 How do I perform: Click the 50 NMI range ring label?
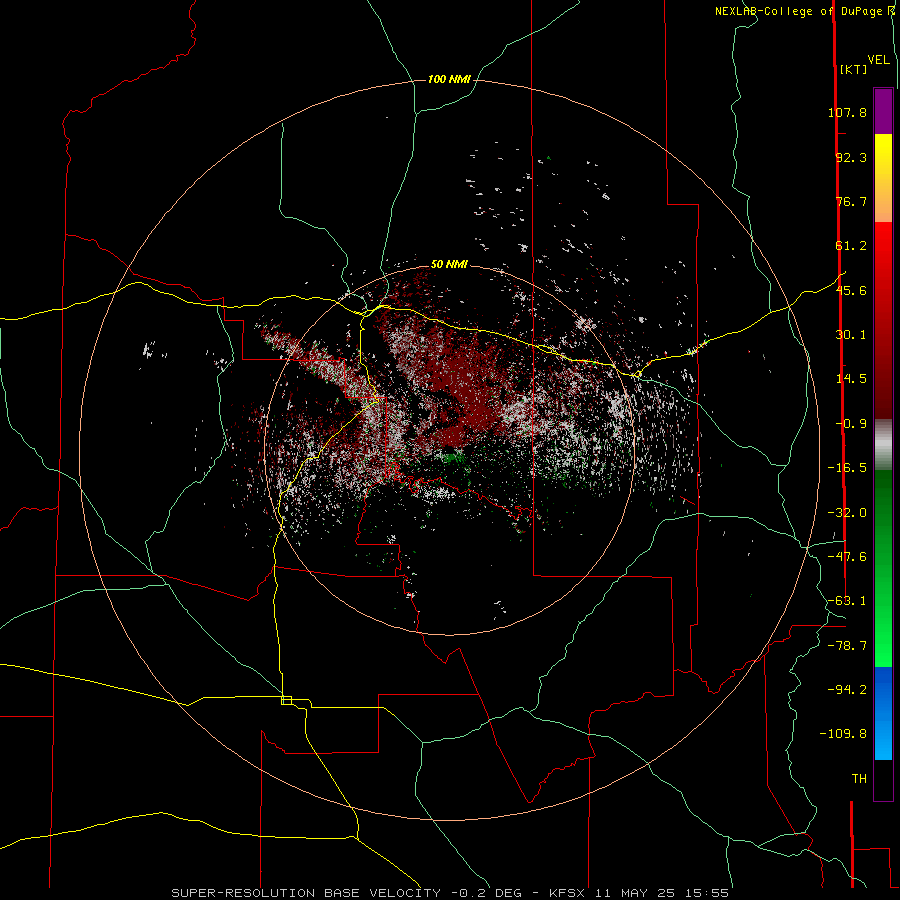449,264
